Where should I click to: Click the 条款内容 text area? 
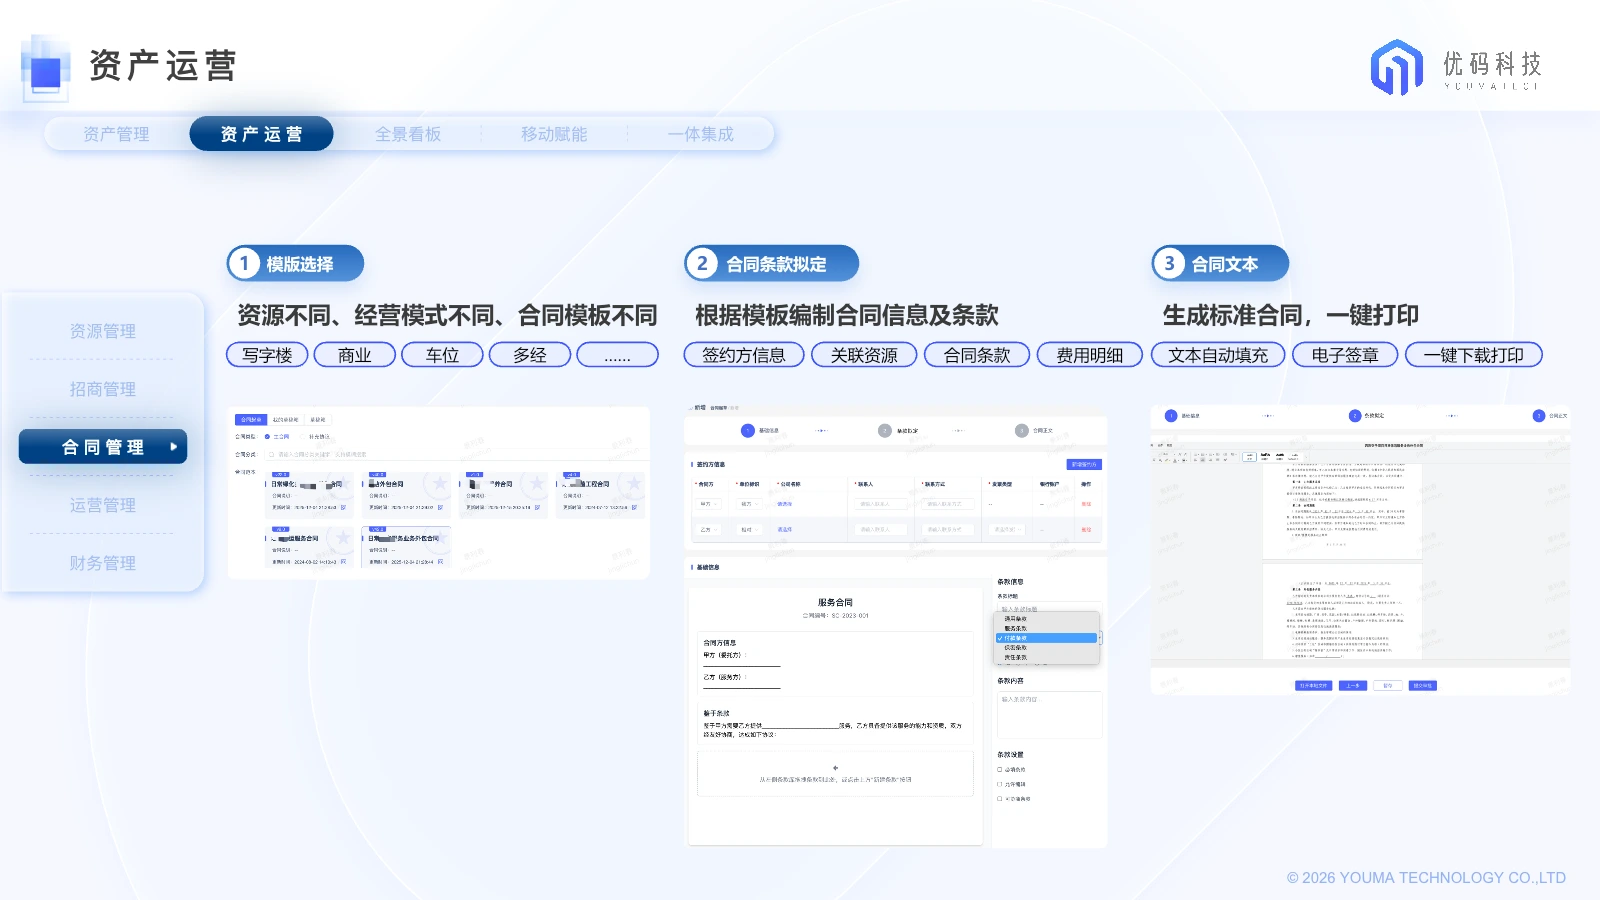pos(1050,715)
